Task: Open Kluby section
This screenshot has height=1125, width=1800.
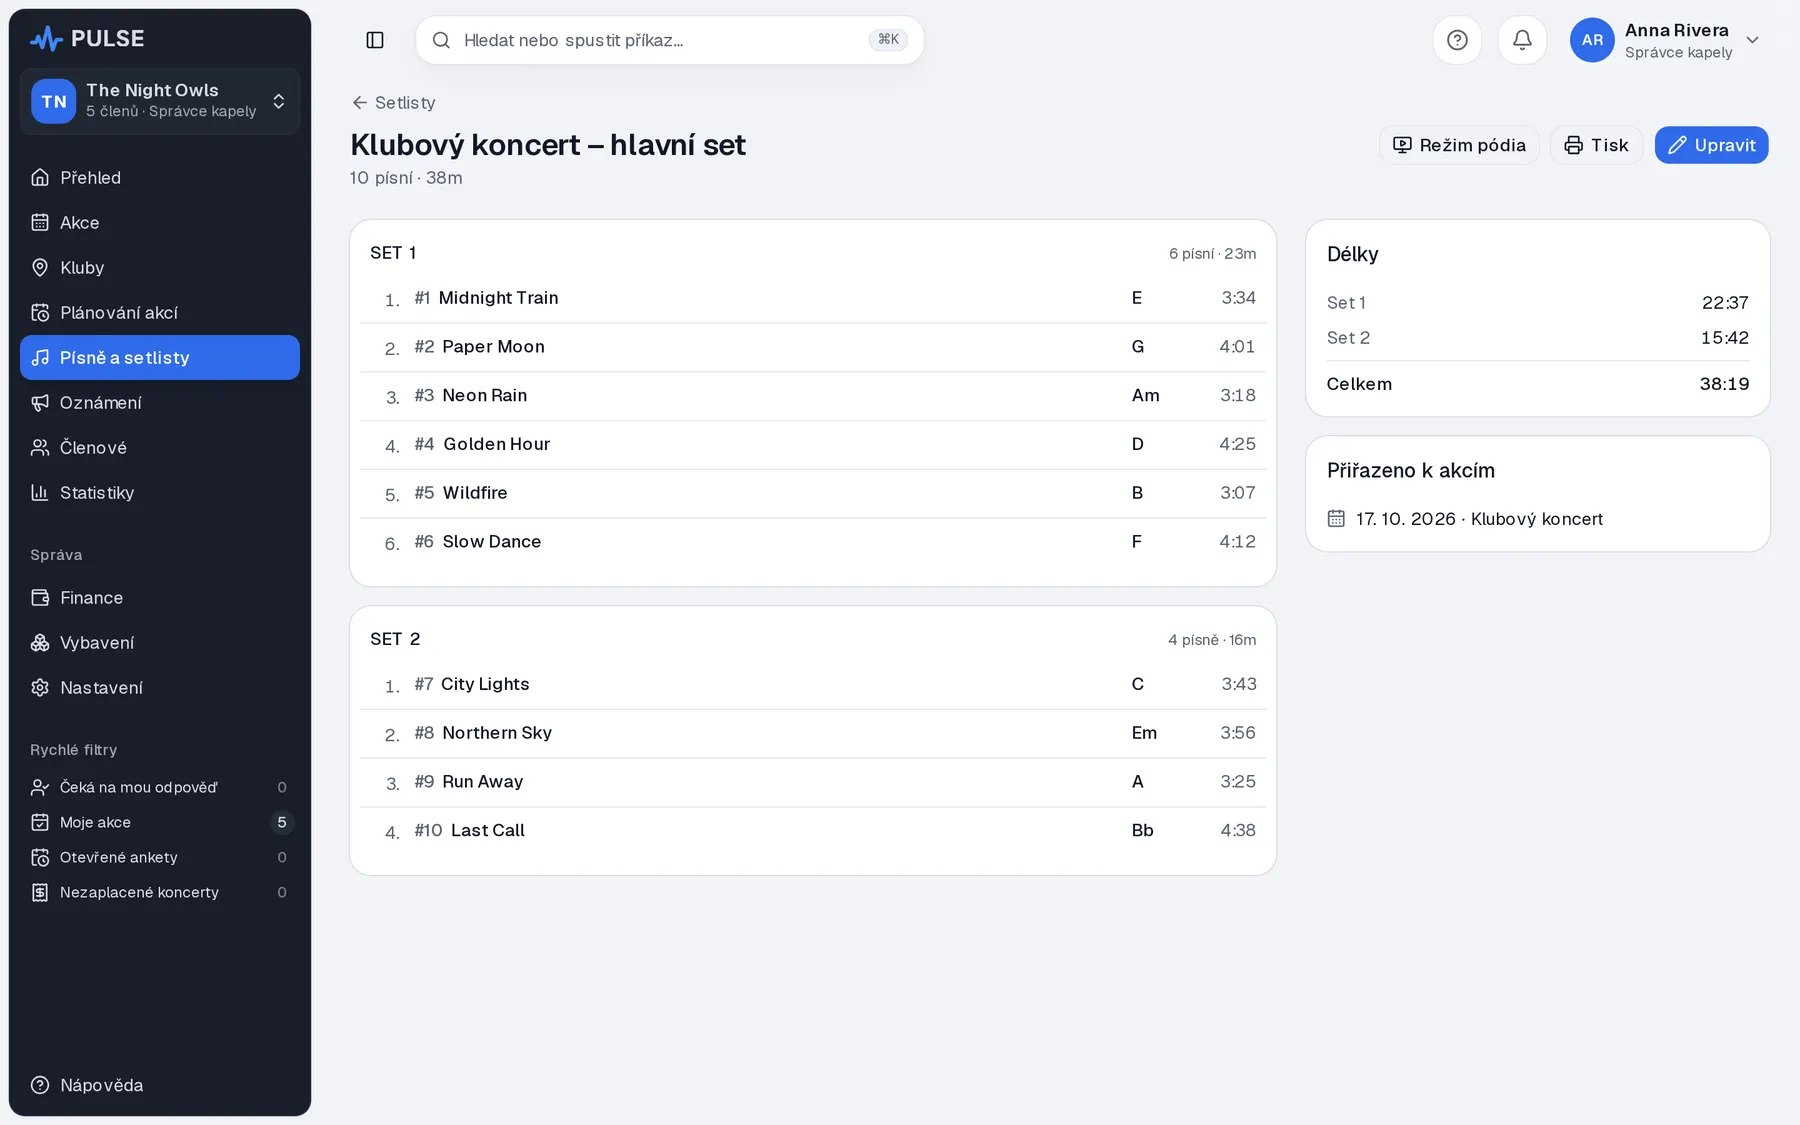Action: click(160, 267)
